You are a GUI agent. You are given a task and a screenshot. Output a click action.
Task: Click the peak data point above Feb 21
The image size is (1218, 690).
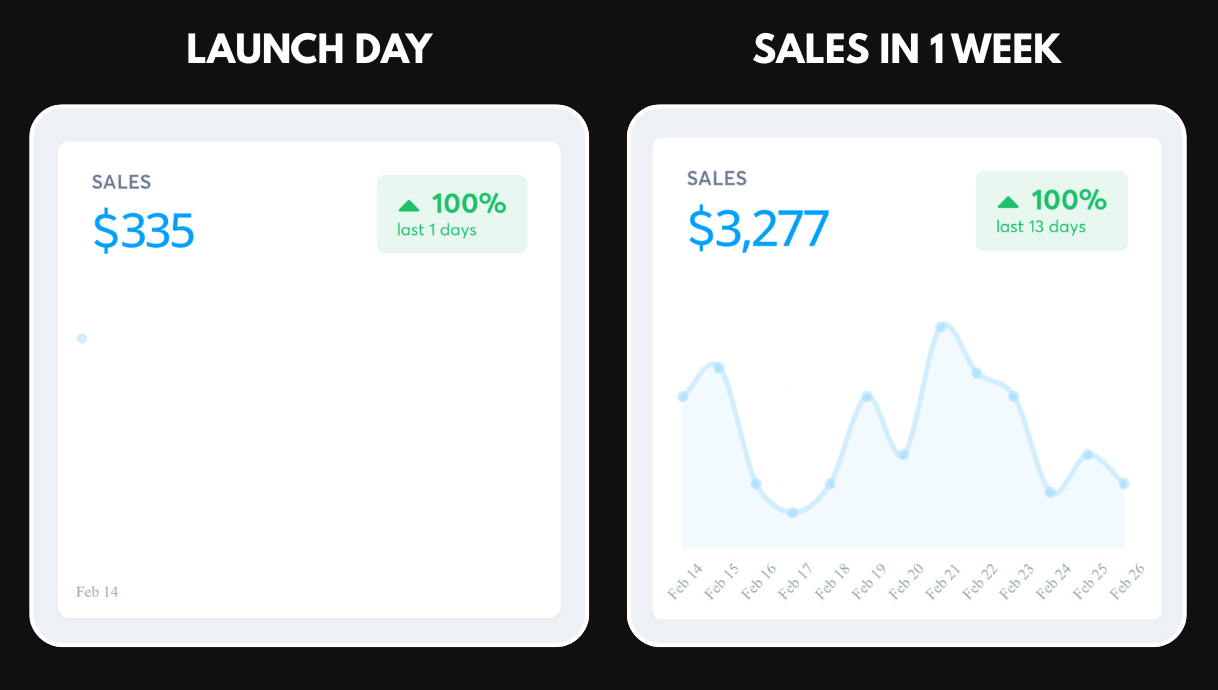click(x=941, y=327)
